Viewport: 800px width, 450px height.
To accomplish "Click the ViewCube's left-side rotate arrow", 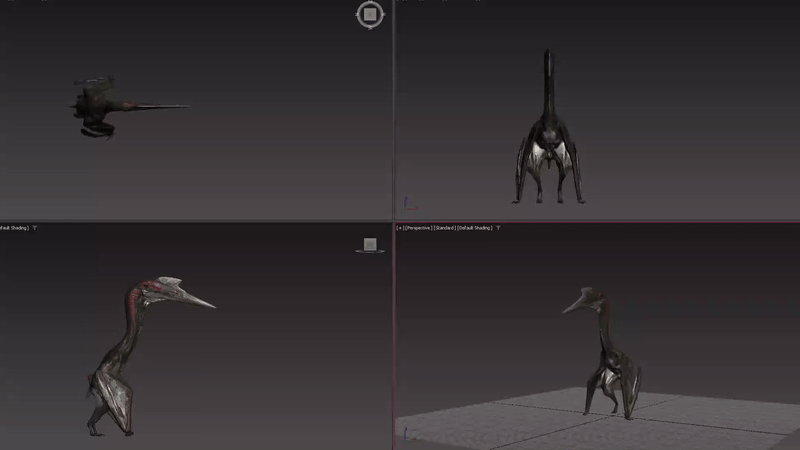I will pyautogui.click(x=358, y=14).
